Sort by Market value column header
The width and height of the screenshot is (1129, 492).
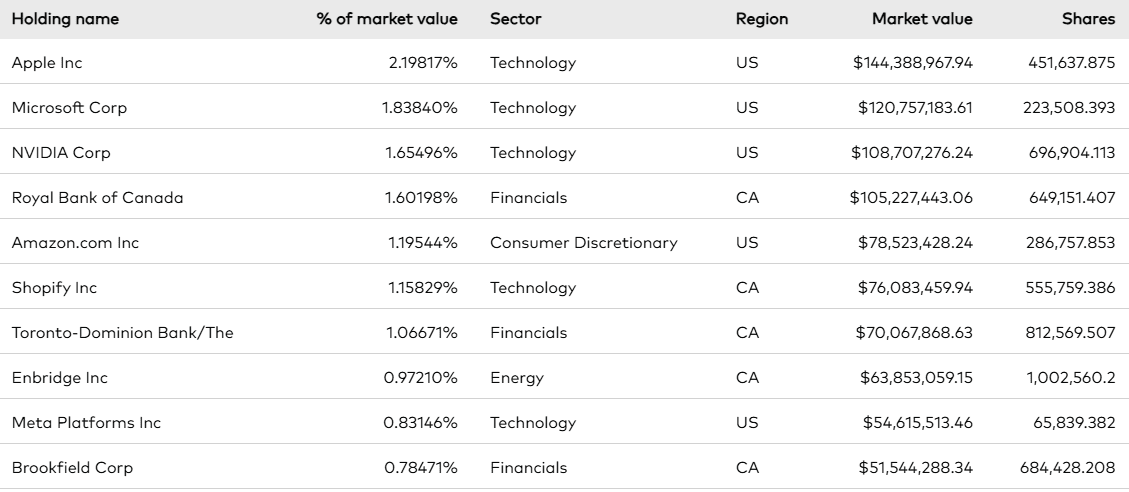pos(922,19)
